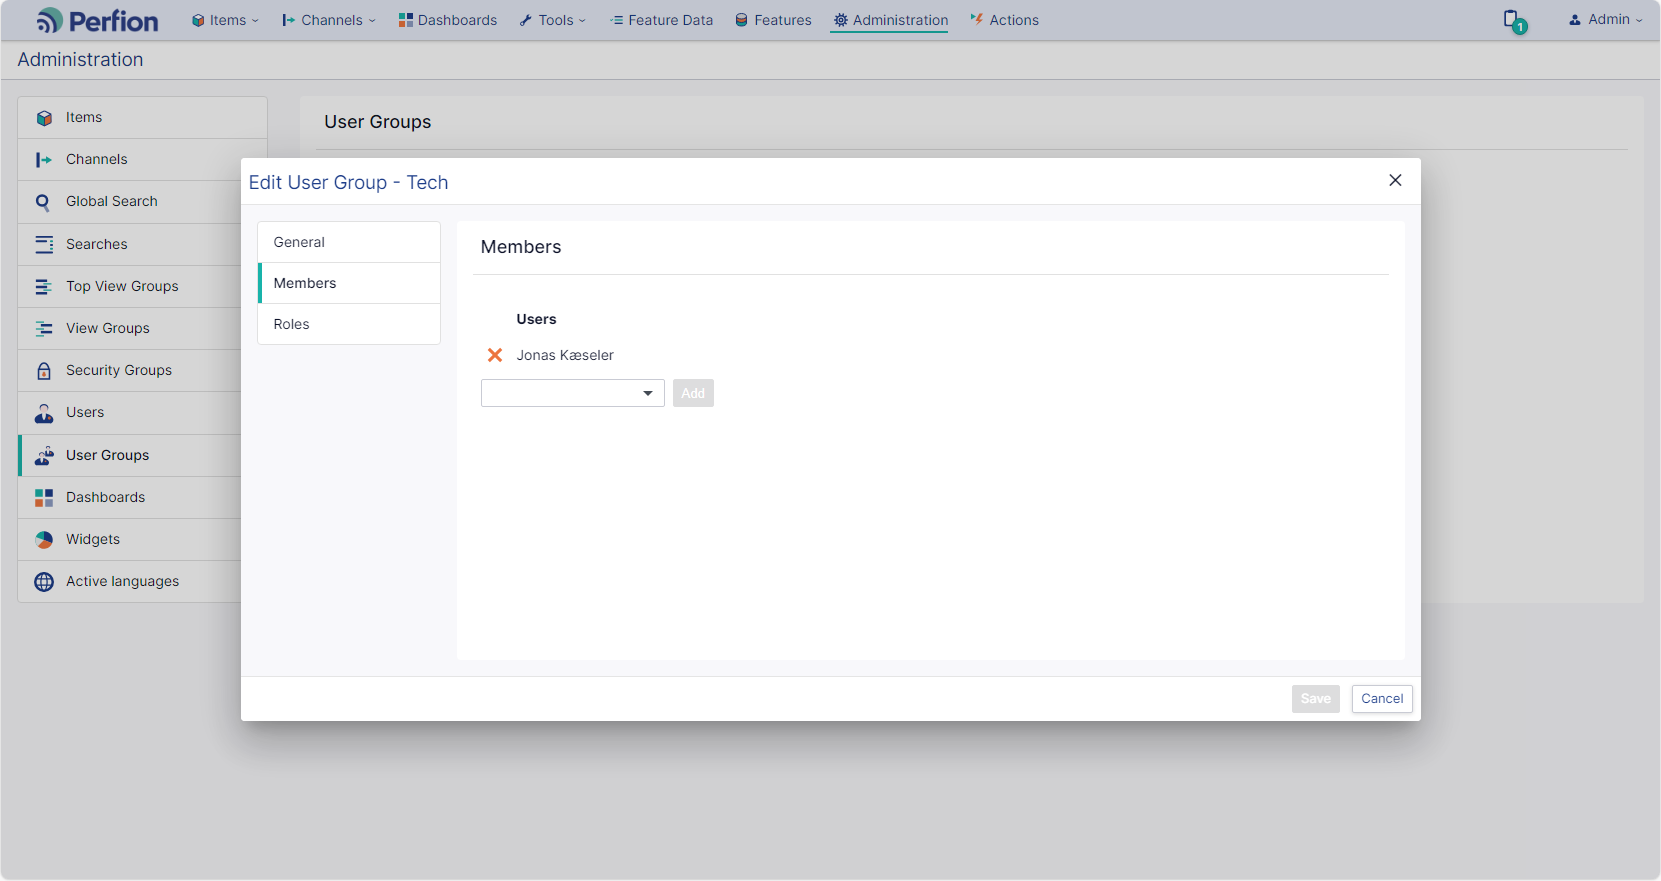Image resolution: width=1661 pixels, height=881 pixels.
Task: Click the User Groups icon in sidebar
Action: click(x=44, y=456)
